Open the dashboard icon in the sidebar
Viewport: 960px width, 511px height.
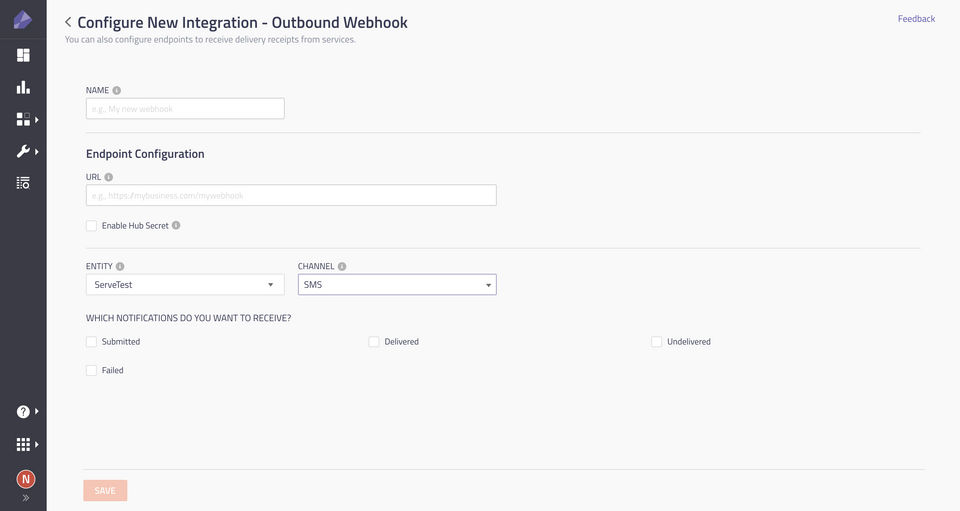23,55
